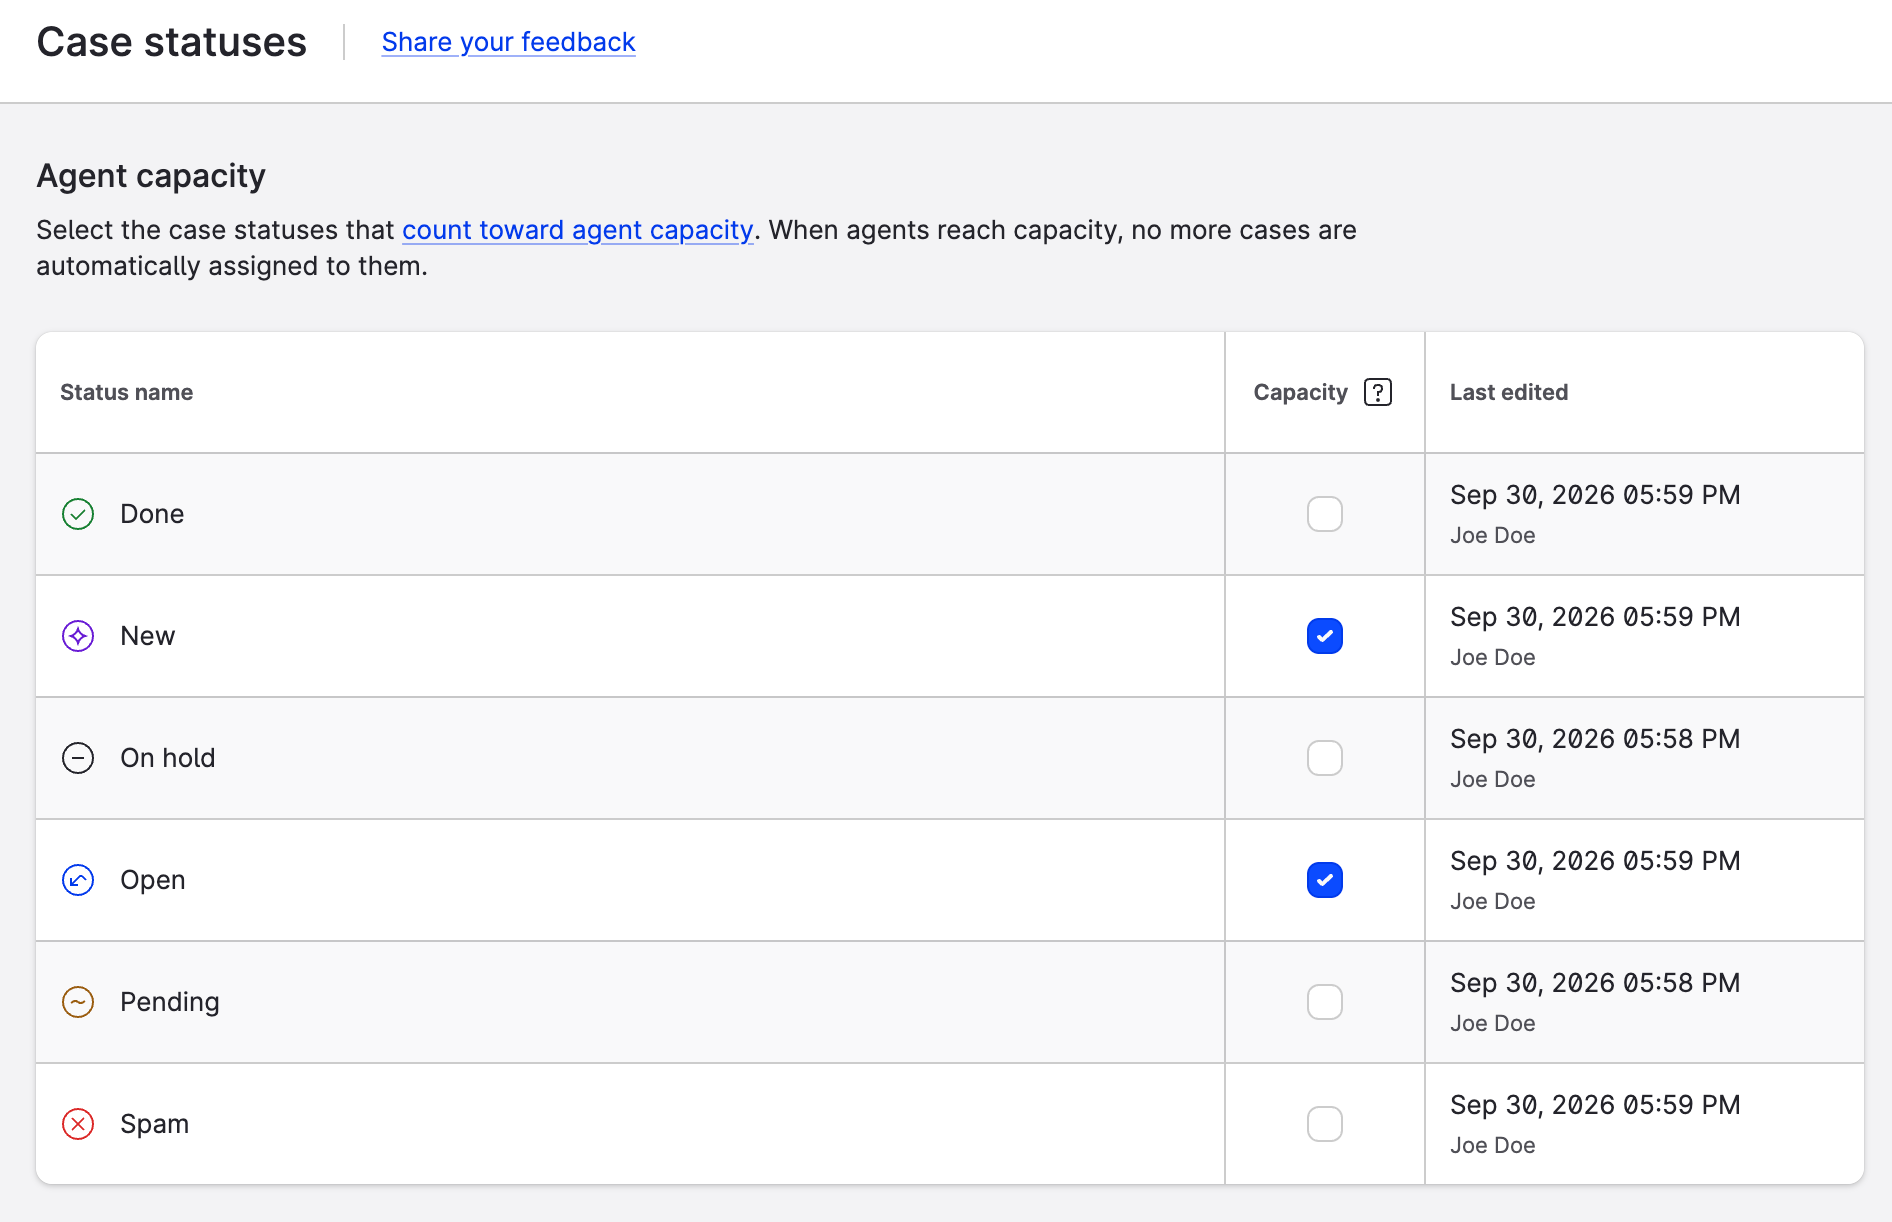Click the Case statuses page title

tap(172, 42)
